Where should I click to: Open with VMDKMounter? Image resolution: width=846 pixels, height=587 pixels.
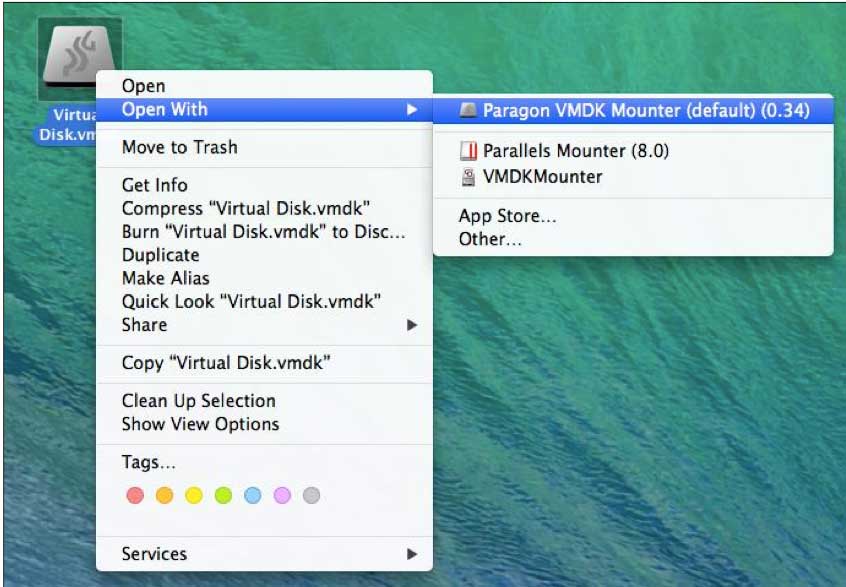pyautogui.click(x=633, y=177)
